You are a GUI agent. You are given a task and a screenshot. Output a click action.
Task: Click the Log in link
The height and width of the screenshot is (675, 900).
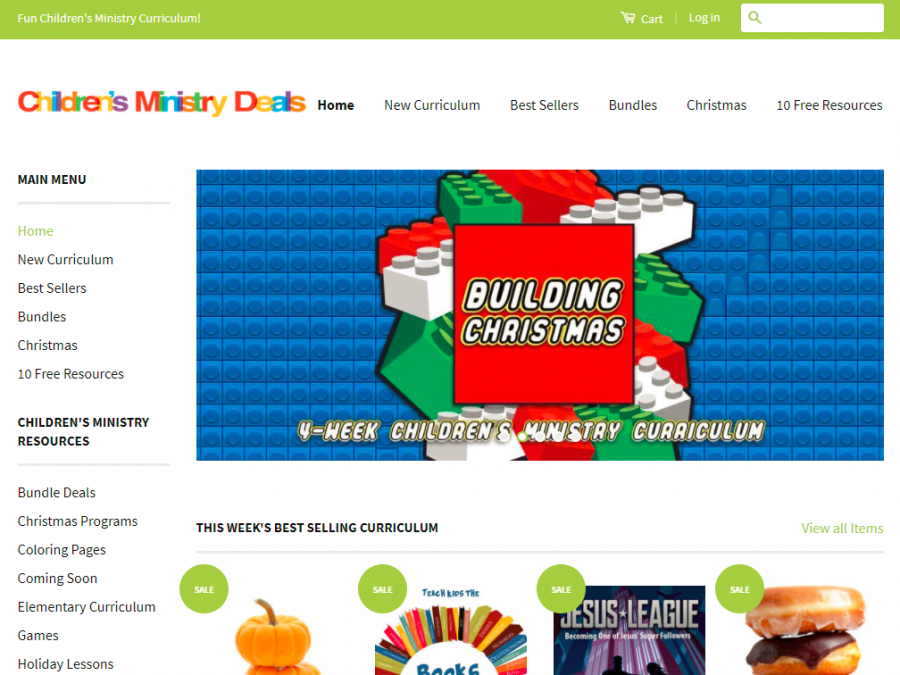704,18
